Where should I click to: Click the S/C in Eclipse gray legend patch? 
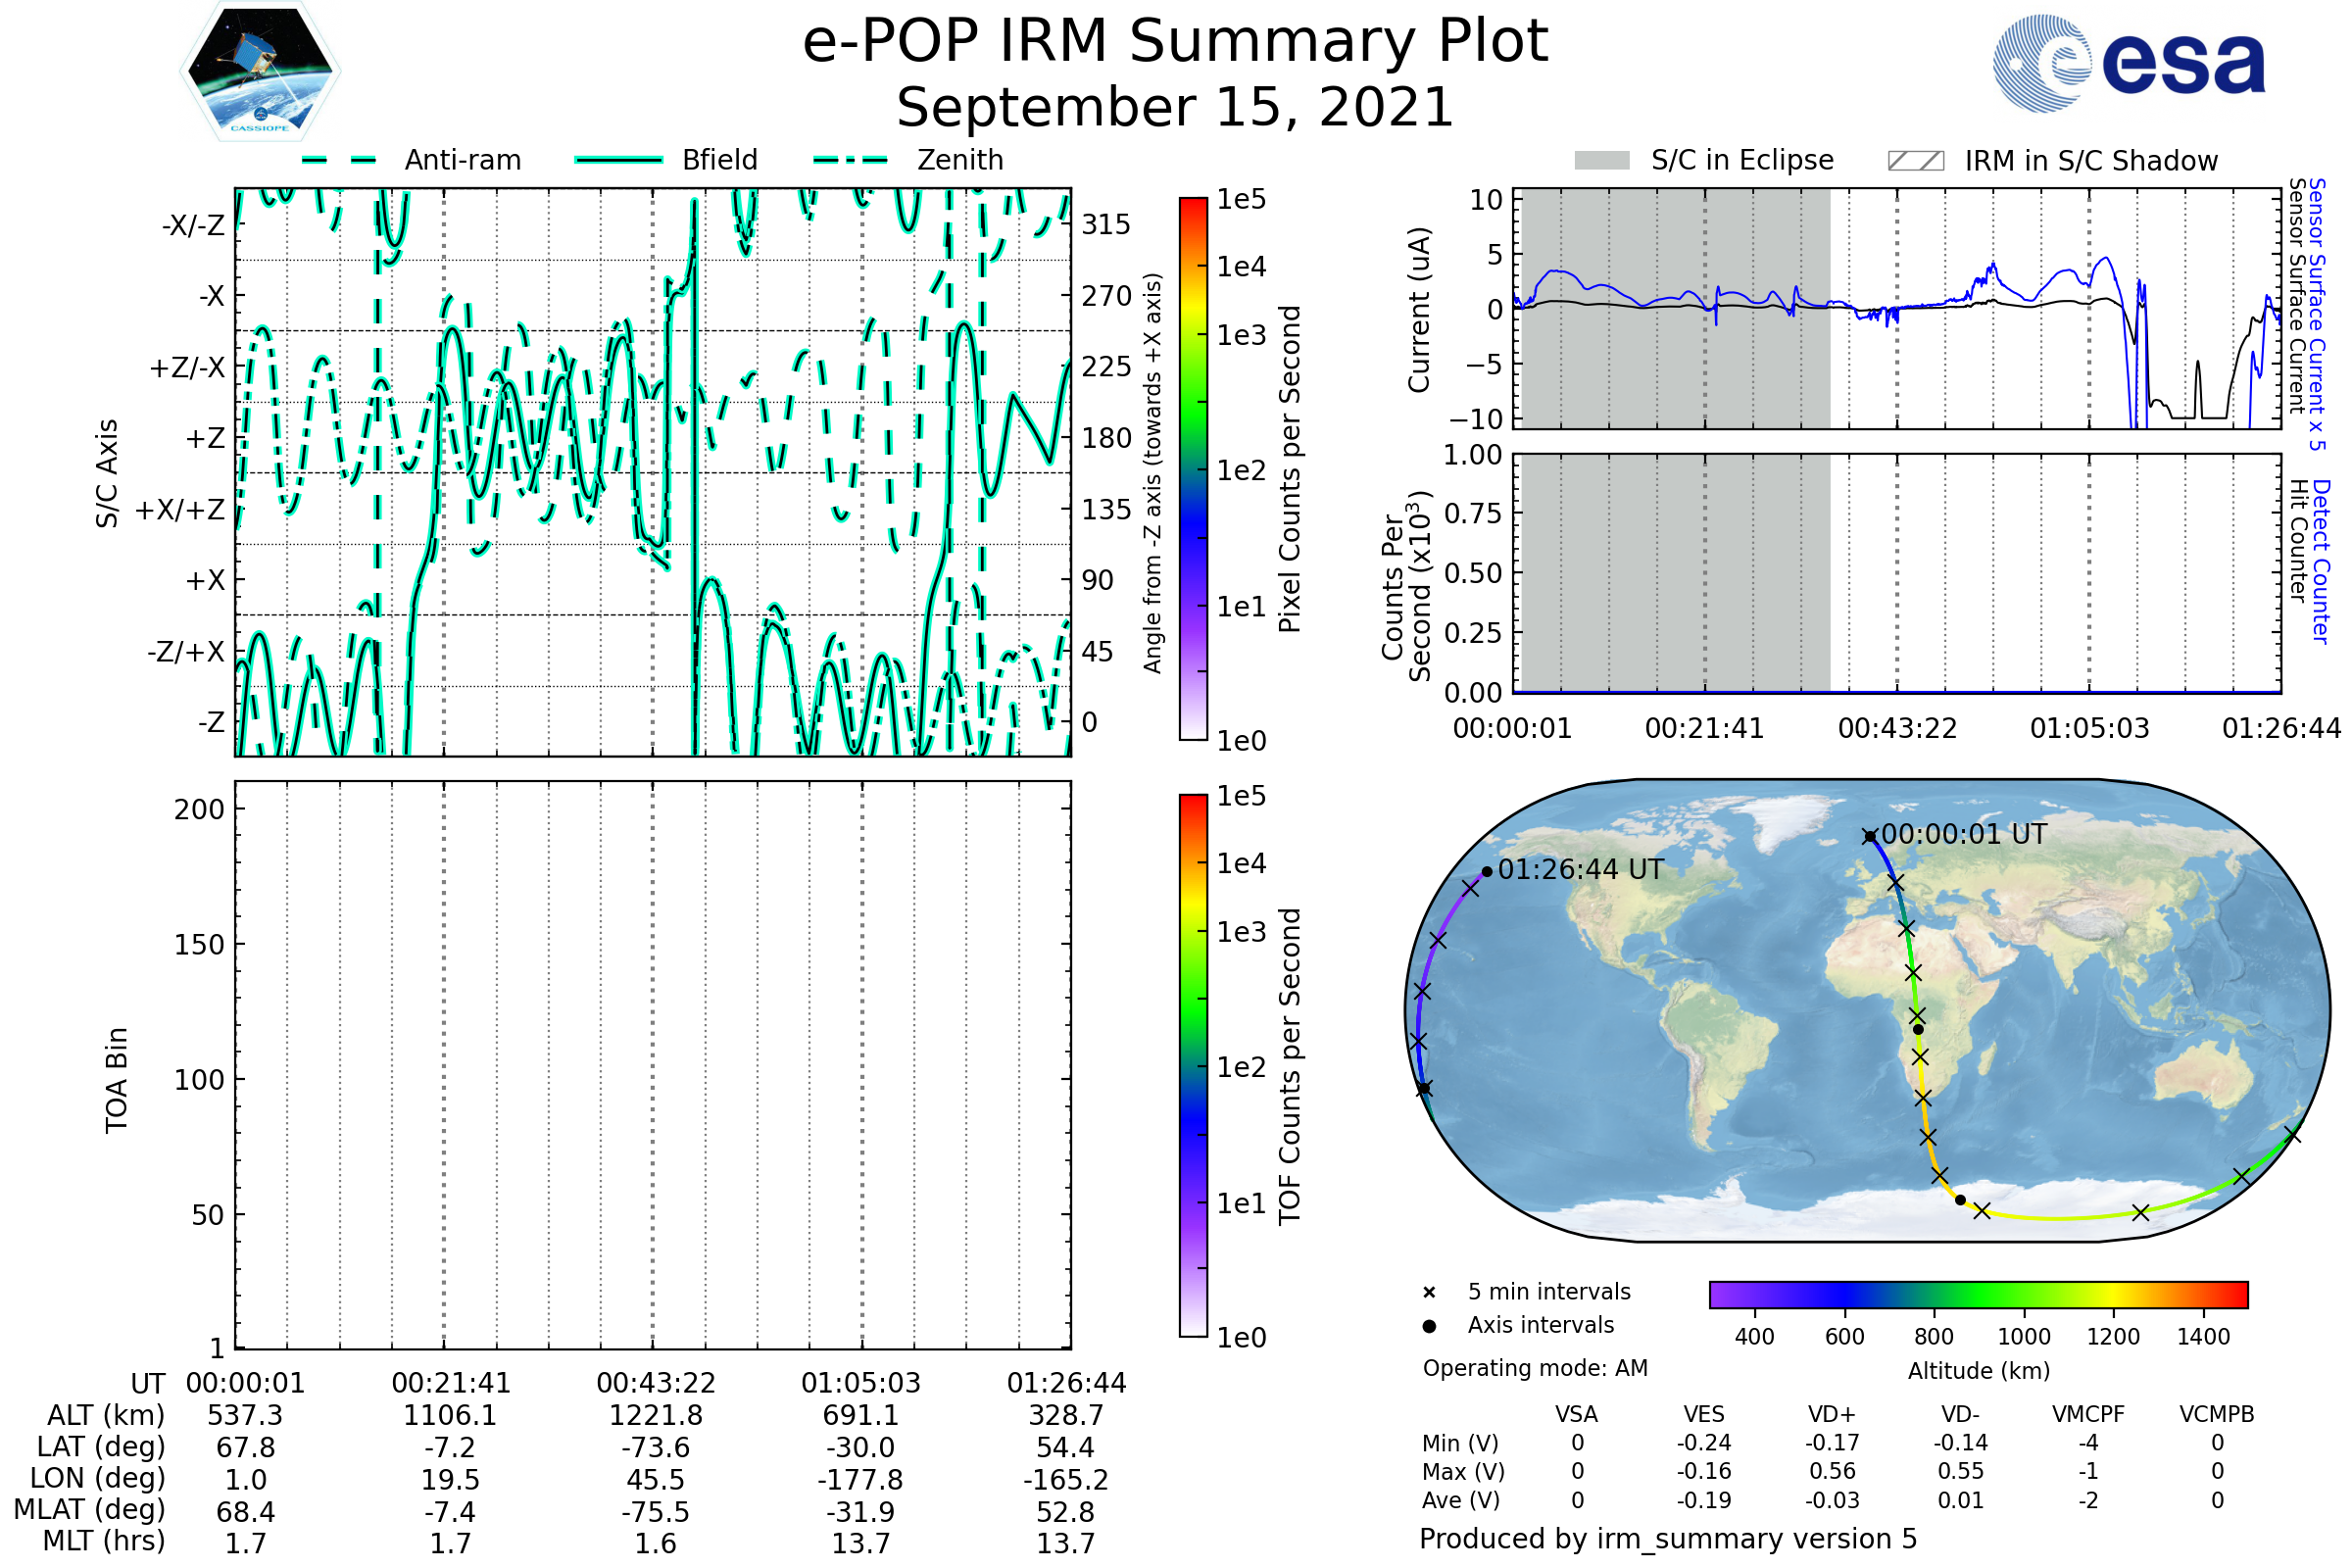[x=1602, y=161]
